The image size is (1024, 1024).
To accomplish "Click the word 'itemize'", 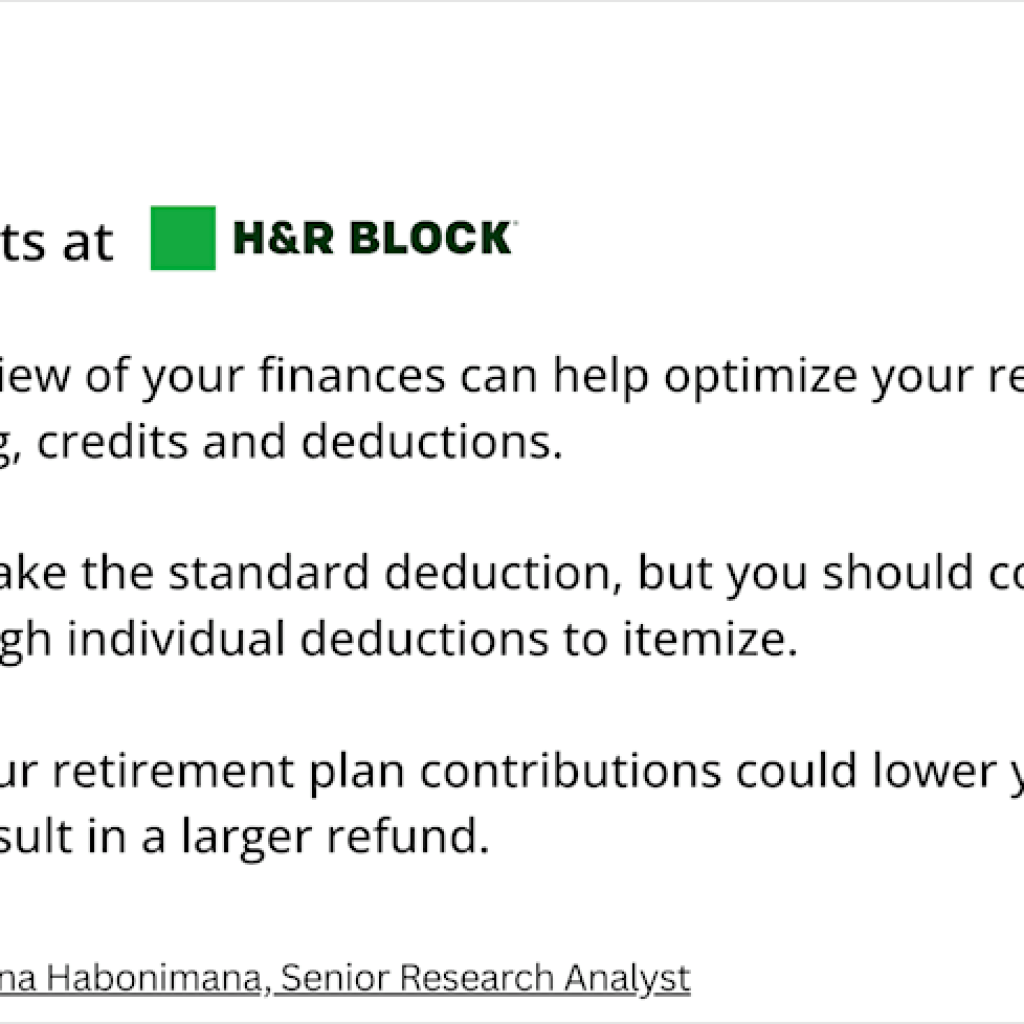I will coord(698,640).
